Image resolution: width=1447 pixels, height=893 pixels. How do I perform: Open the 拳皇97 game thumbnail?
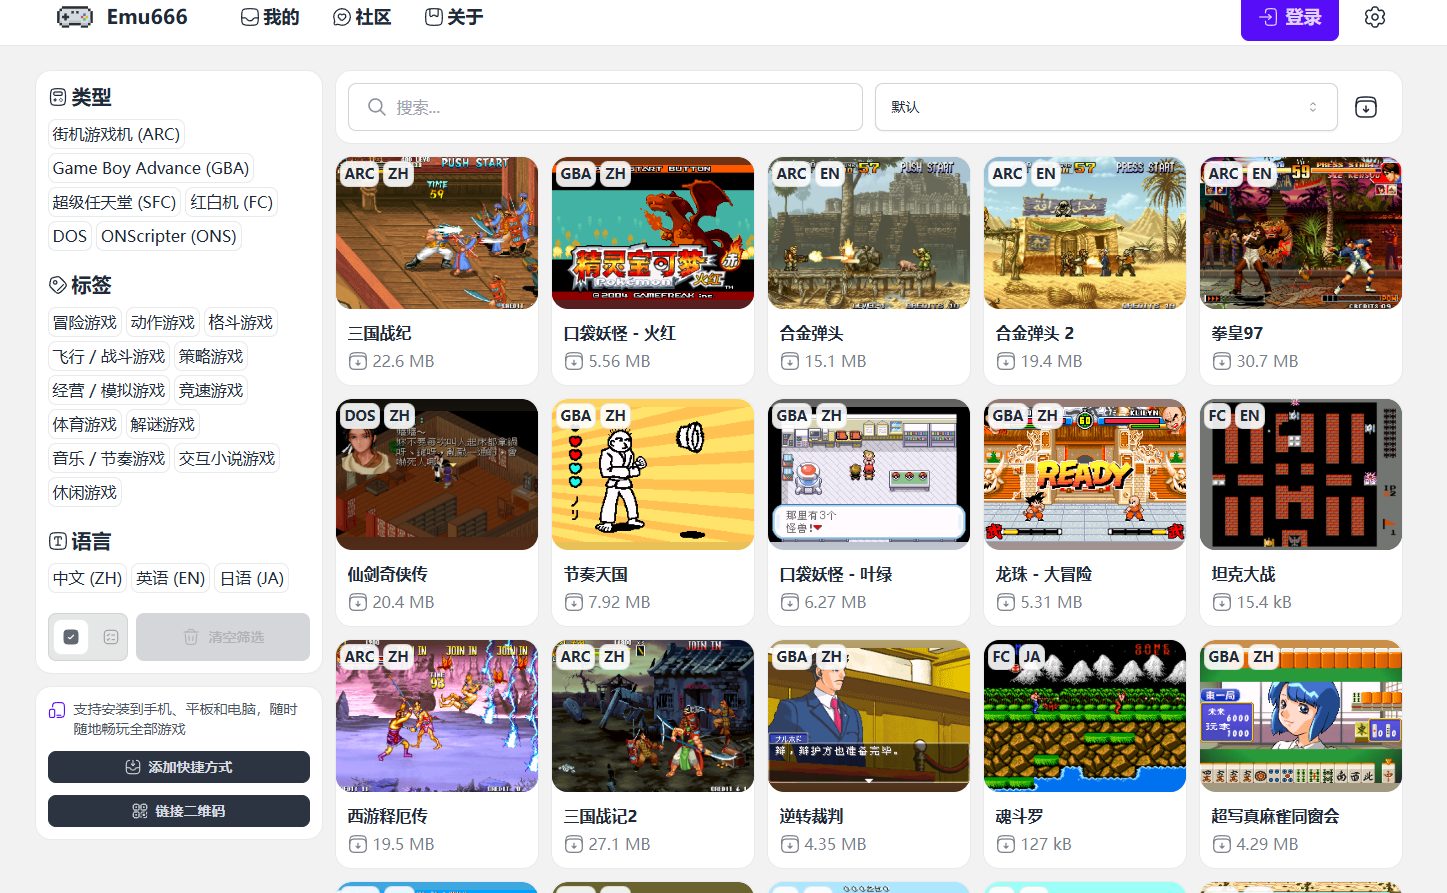[x=1301, y=233]
